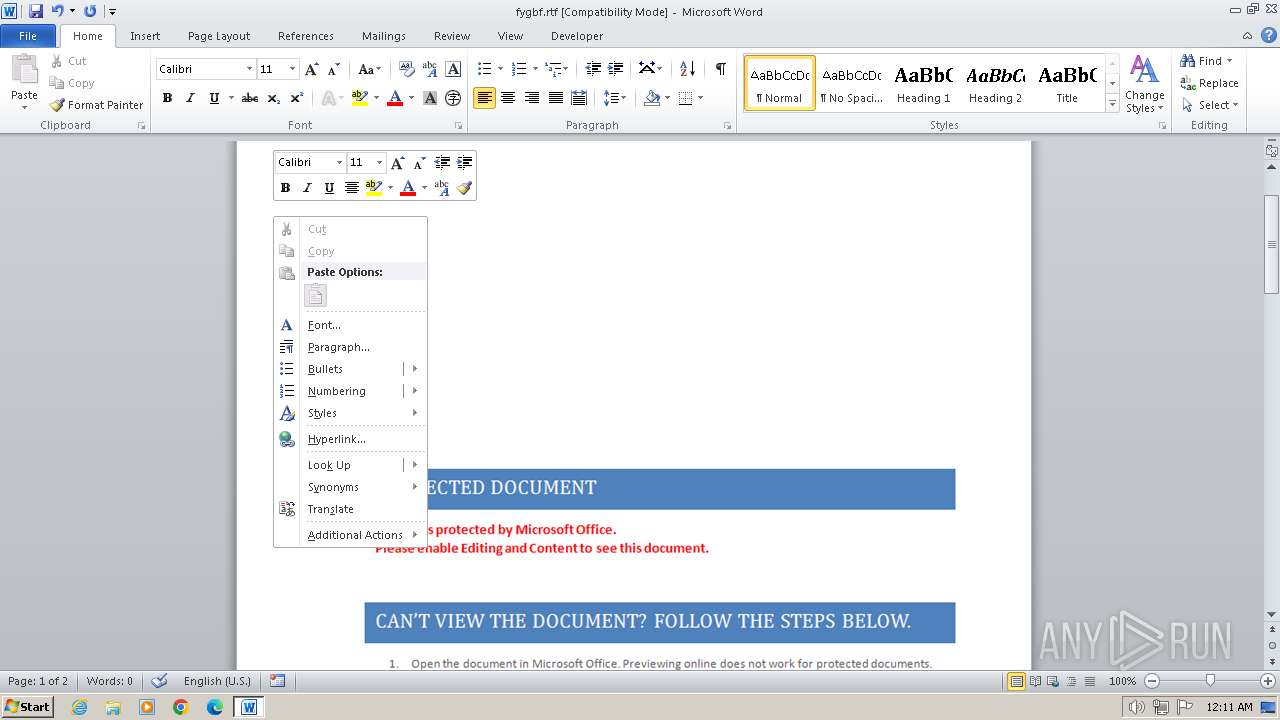Open the ribbon font name dropdown
This screenshot has height=720, width=1280.
(x=249, y=69)
